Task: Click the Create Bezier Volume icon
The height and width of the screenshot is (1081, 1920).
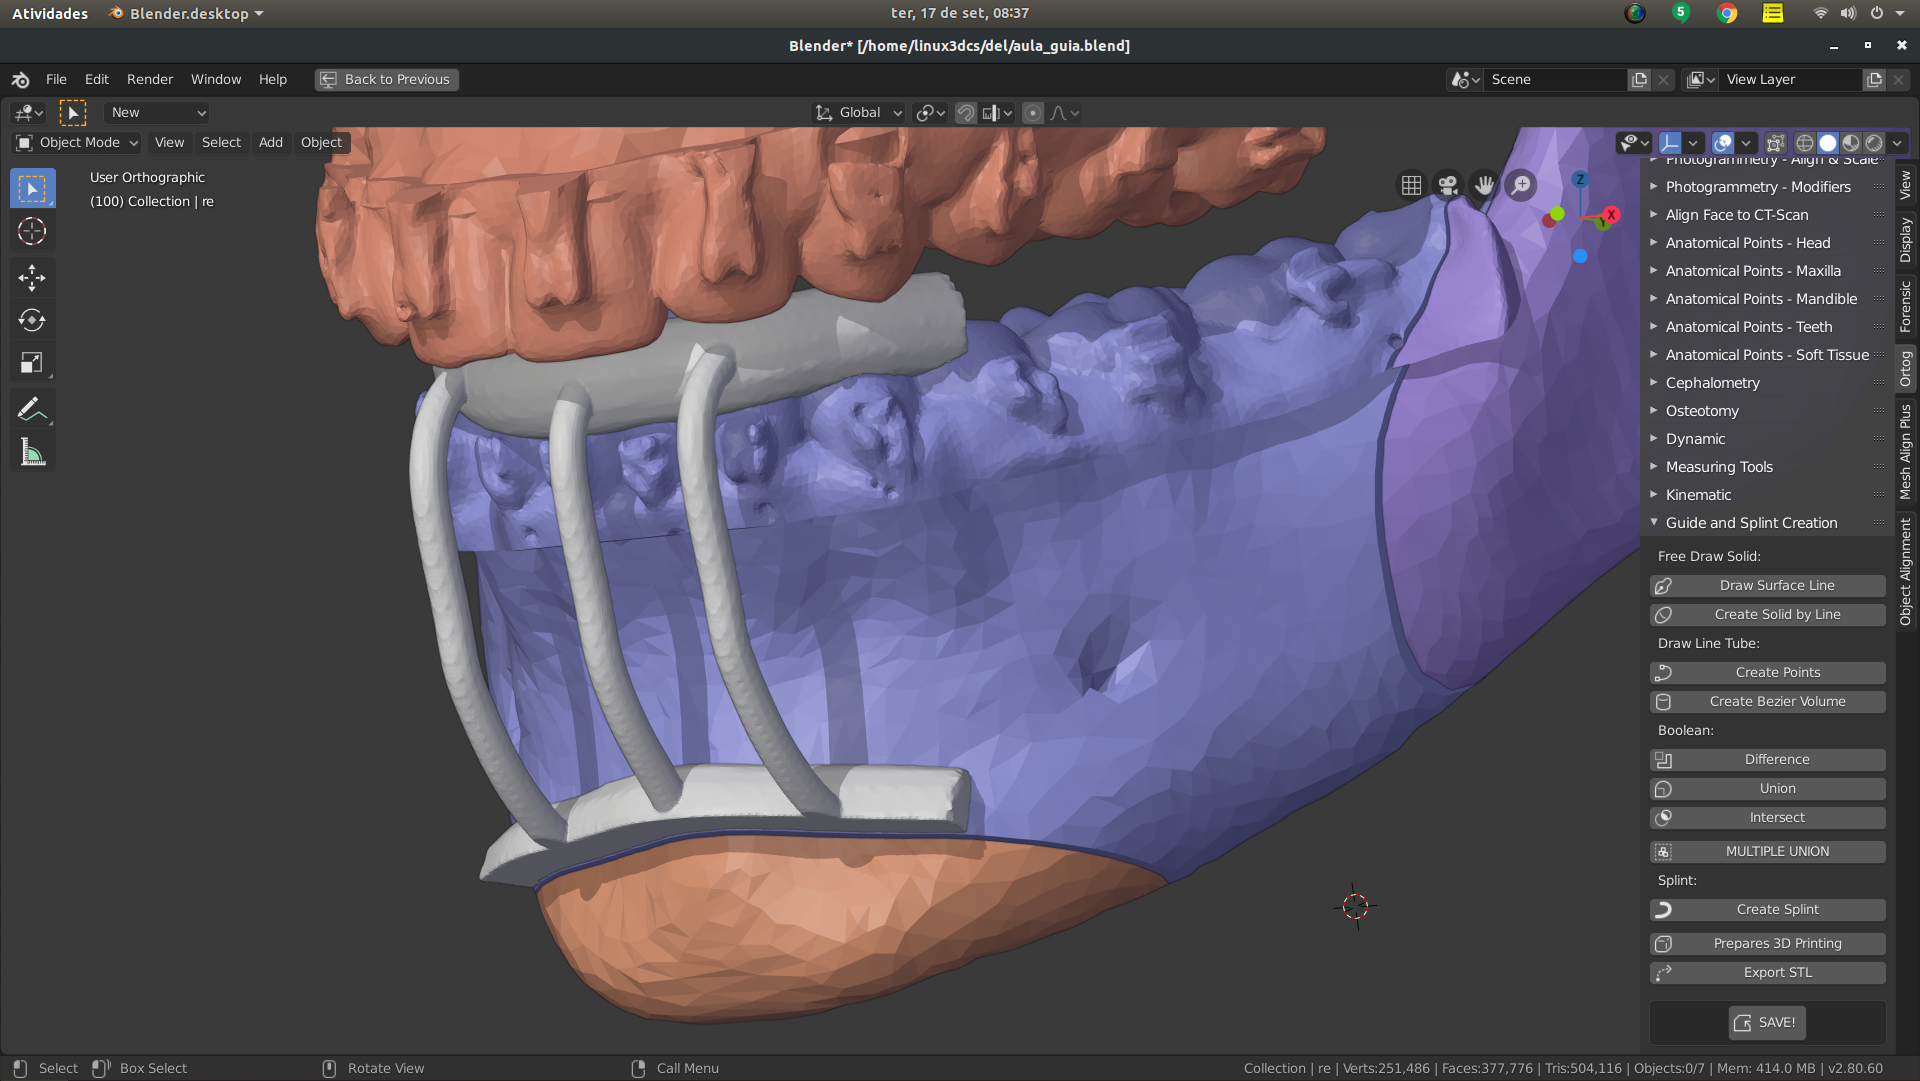Action: point(1663,702)
